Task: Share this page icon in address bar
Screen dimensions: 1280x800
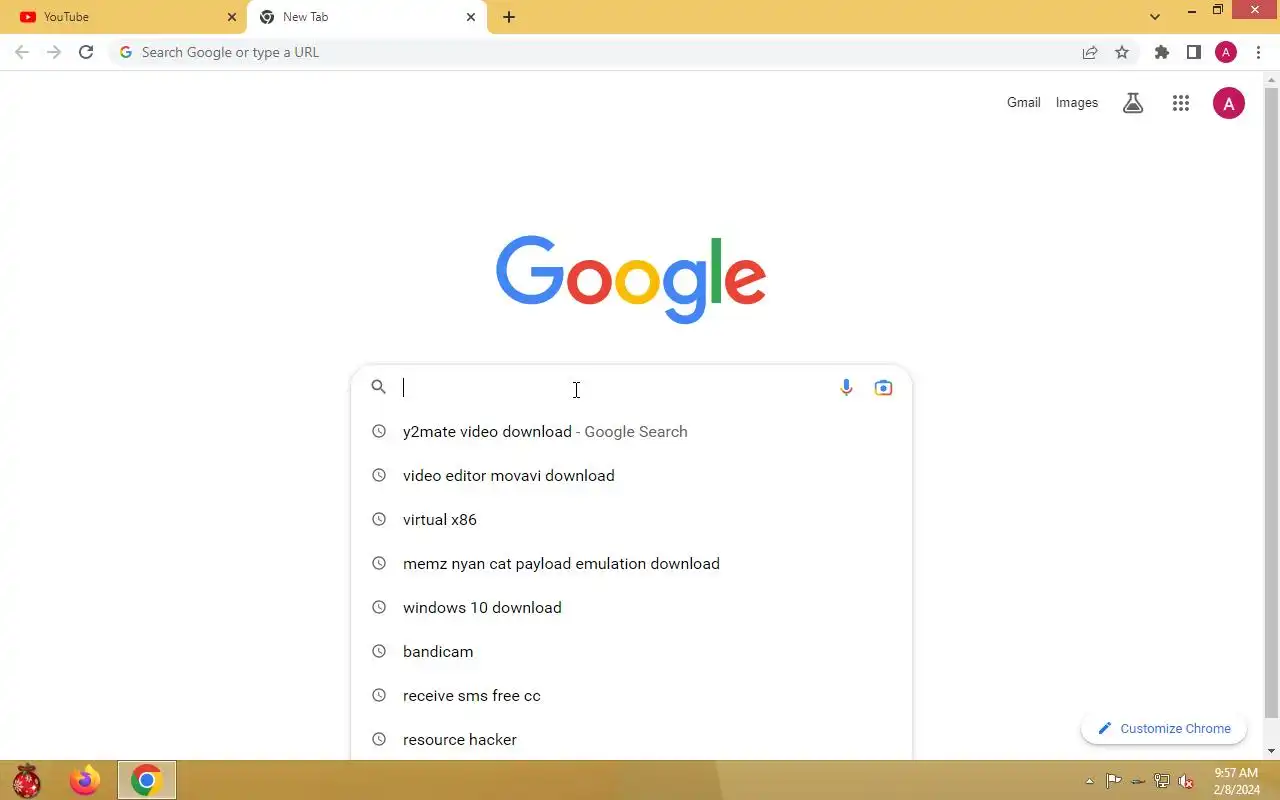Action: pyautogui.click(x=1090, y=52)
